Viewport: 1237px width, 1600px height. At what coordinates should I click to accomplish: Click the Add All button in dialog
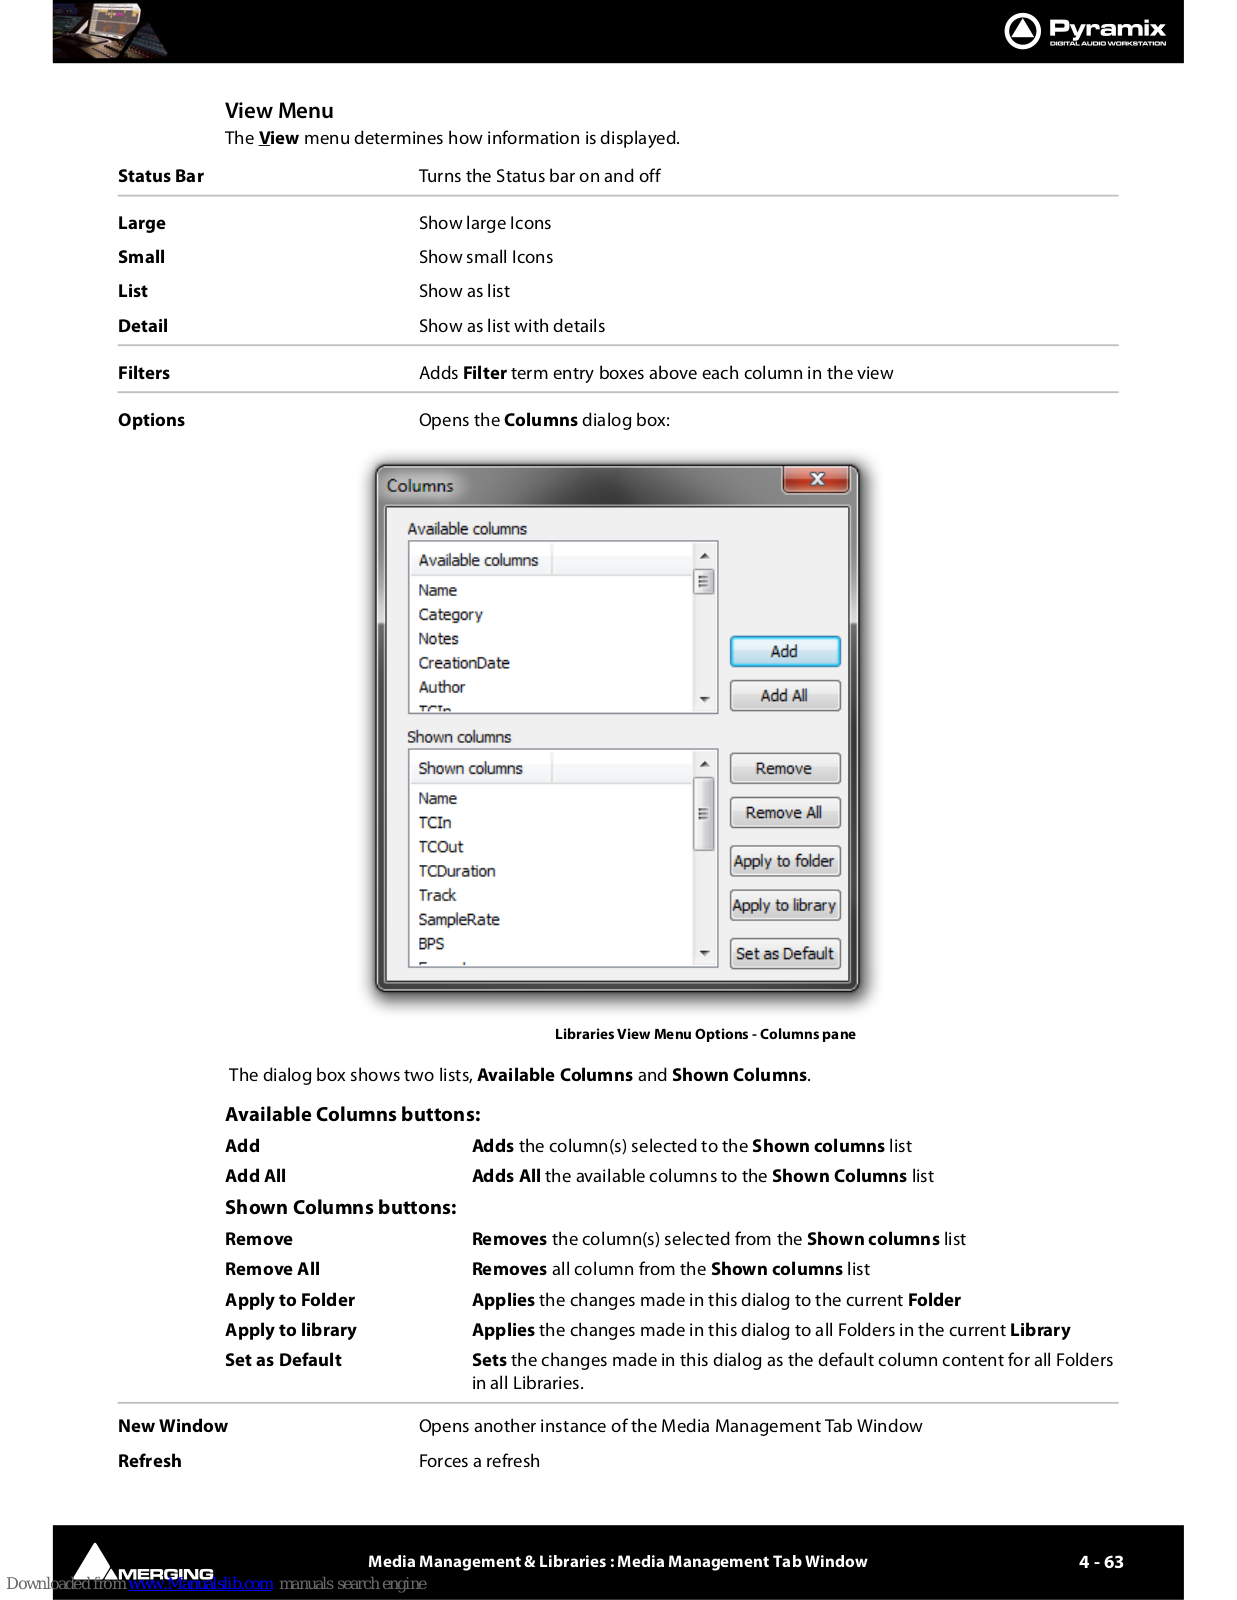click(x=784, y=695)
